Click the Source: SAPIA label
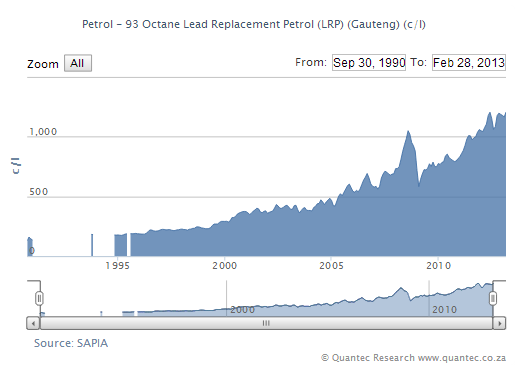Viewport: 521px width, 376px height. pyautogui.click(x=71, y=343)
